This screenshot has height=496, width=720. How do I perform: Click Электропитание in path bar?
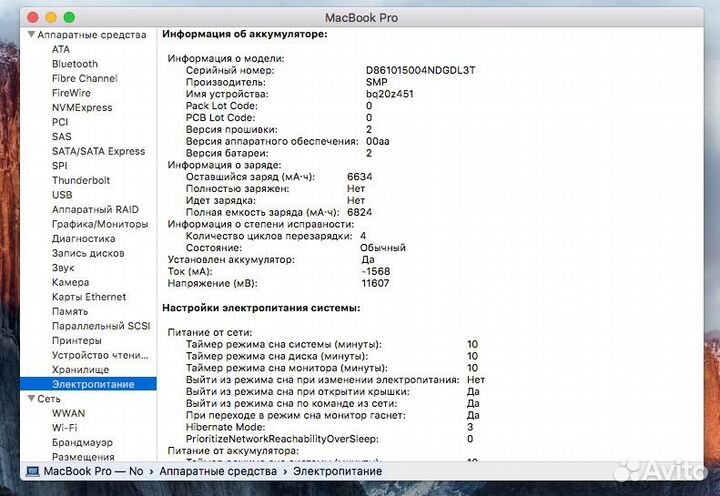pos(338,471)
